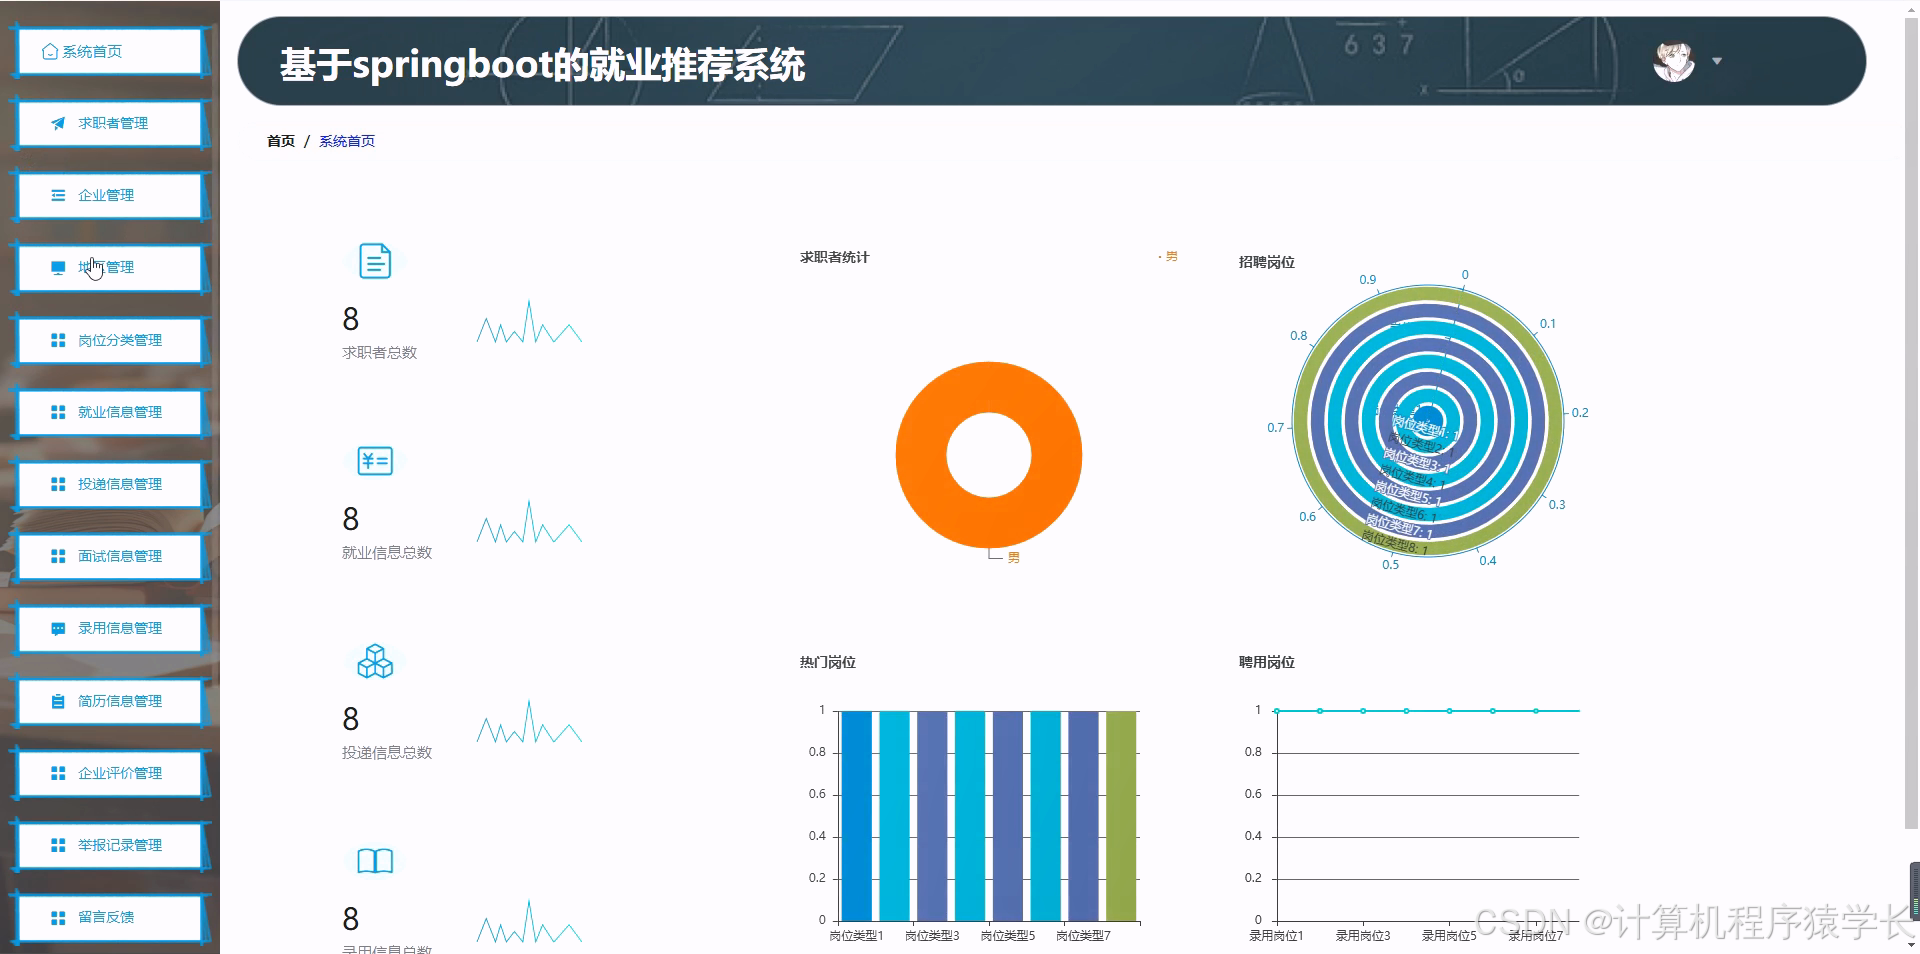Click the grid icon beside 留言反馈

point(58,917)
